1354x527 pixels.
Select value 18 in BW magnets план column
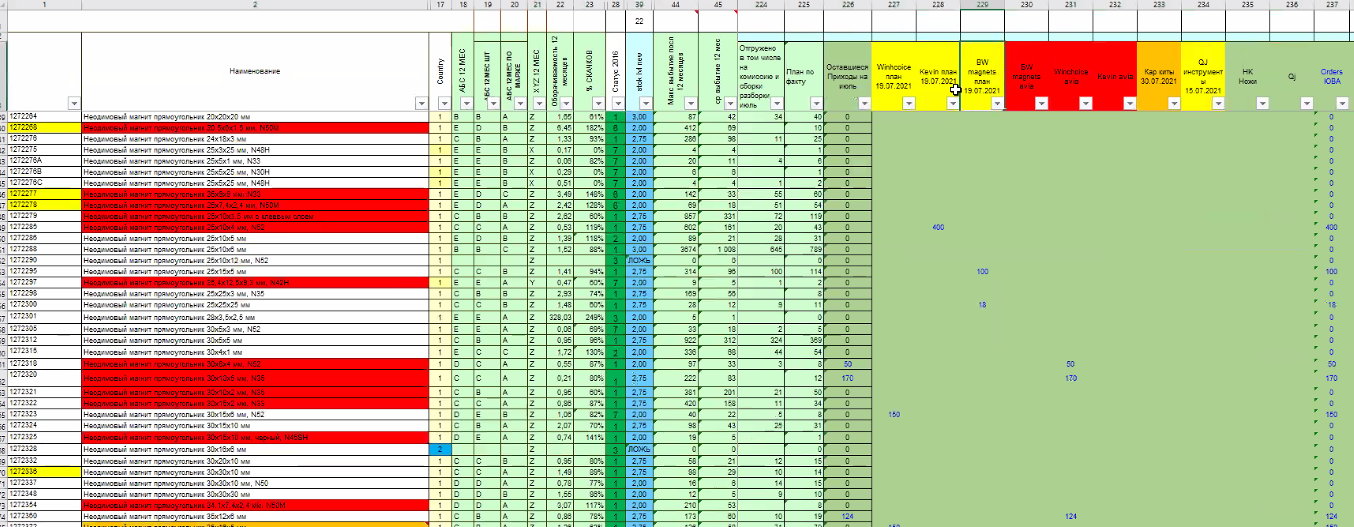(982, 304)
